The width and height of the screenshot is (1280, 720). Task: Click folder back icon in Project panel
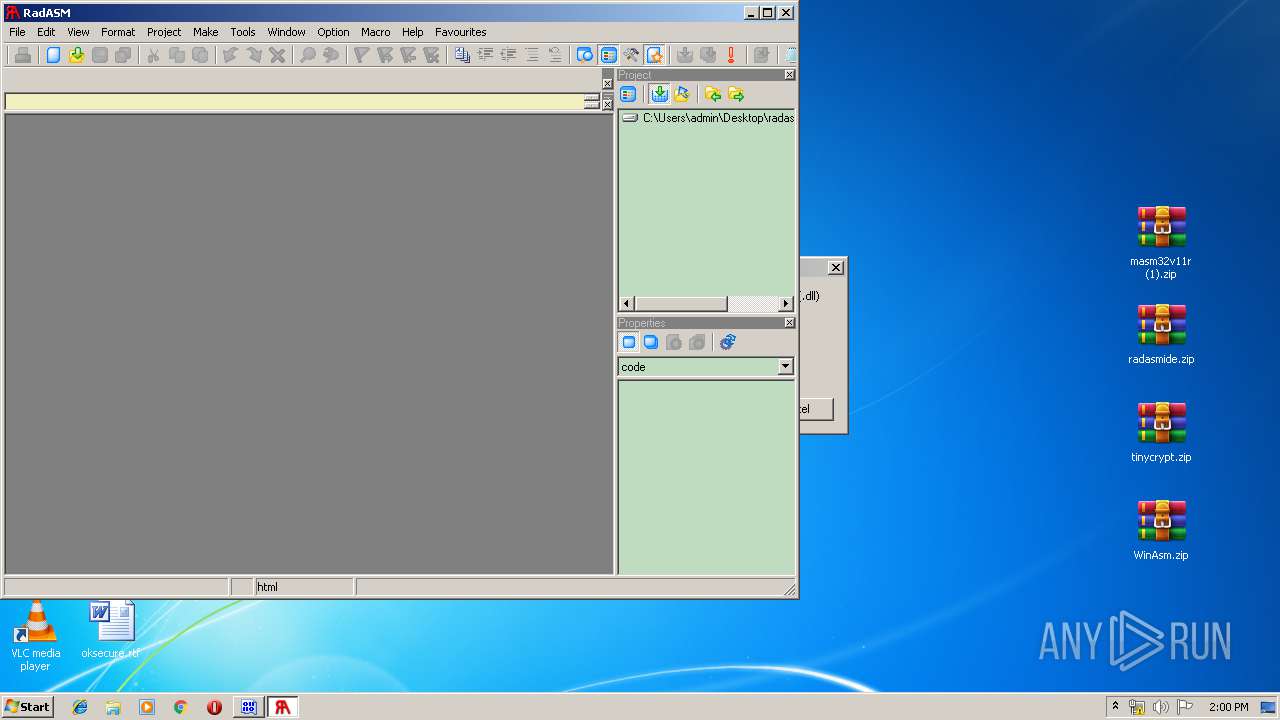coord(713,94)
